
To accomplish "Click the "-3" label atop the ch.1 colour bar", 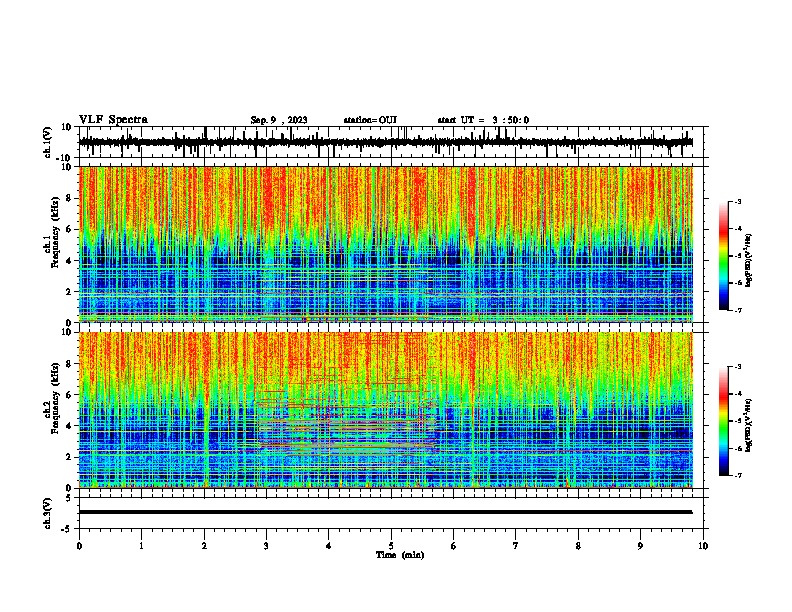I will tap(737, 201).
